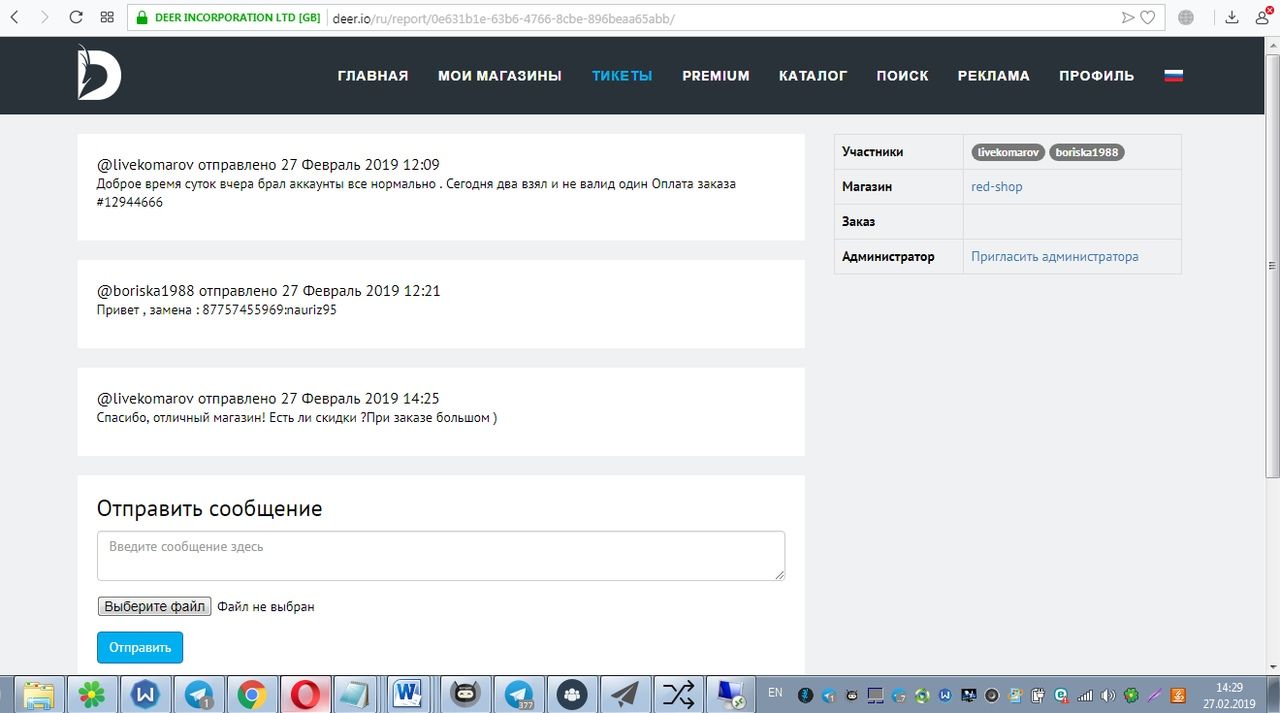Open the notepad taskbar icon

[x=354, y=694]
